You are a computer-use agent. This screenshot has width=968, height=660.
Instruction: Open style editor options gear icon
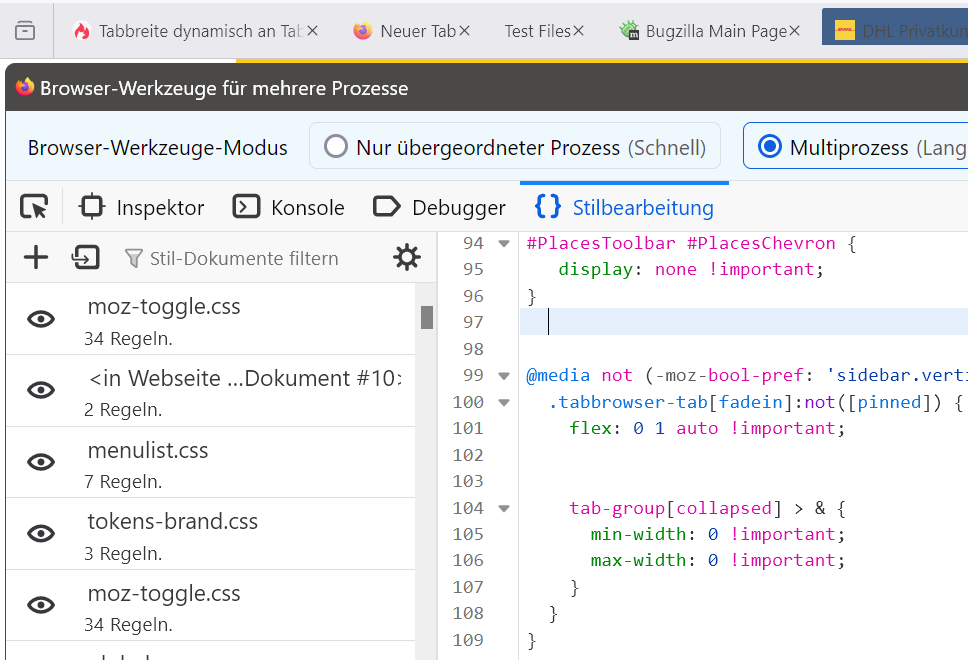pos(407,258)
